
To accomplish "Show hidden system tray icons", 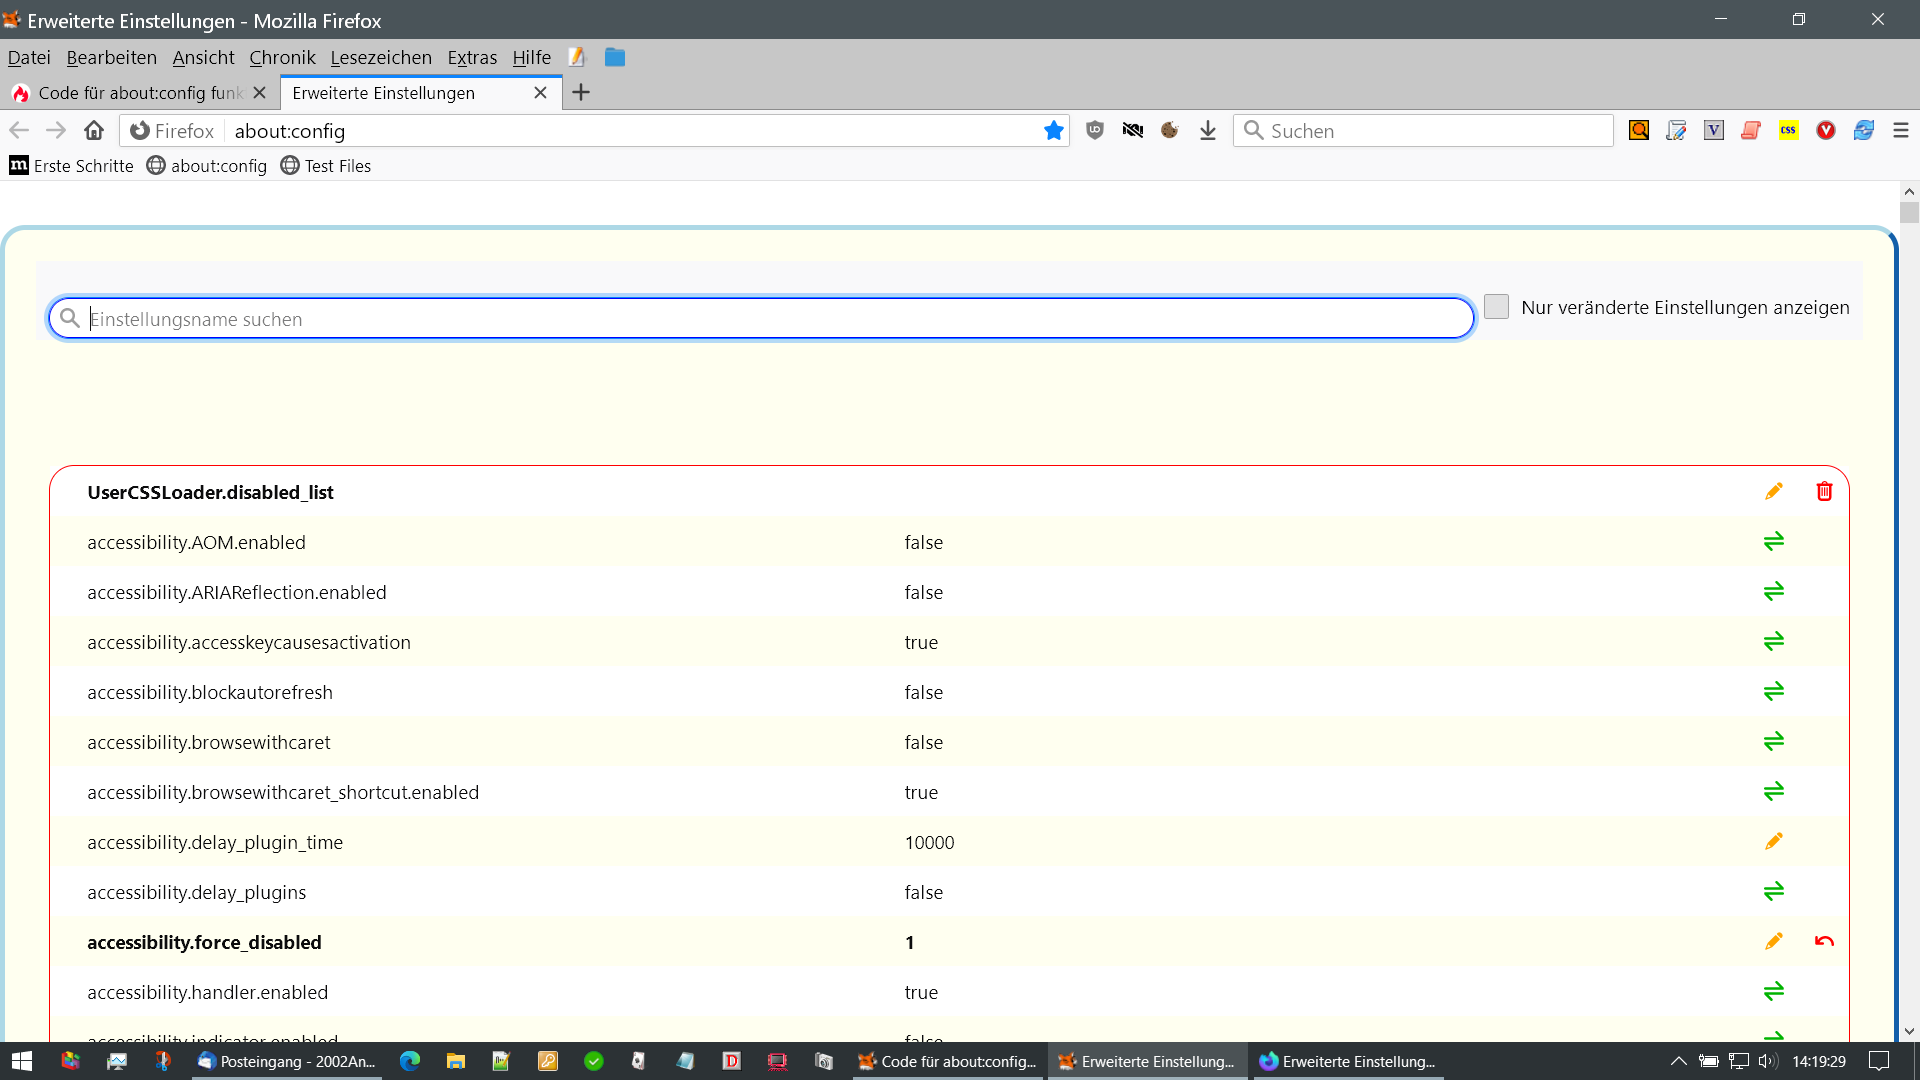I will click(1678, 1061).
